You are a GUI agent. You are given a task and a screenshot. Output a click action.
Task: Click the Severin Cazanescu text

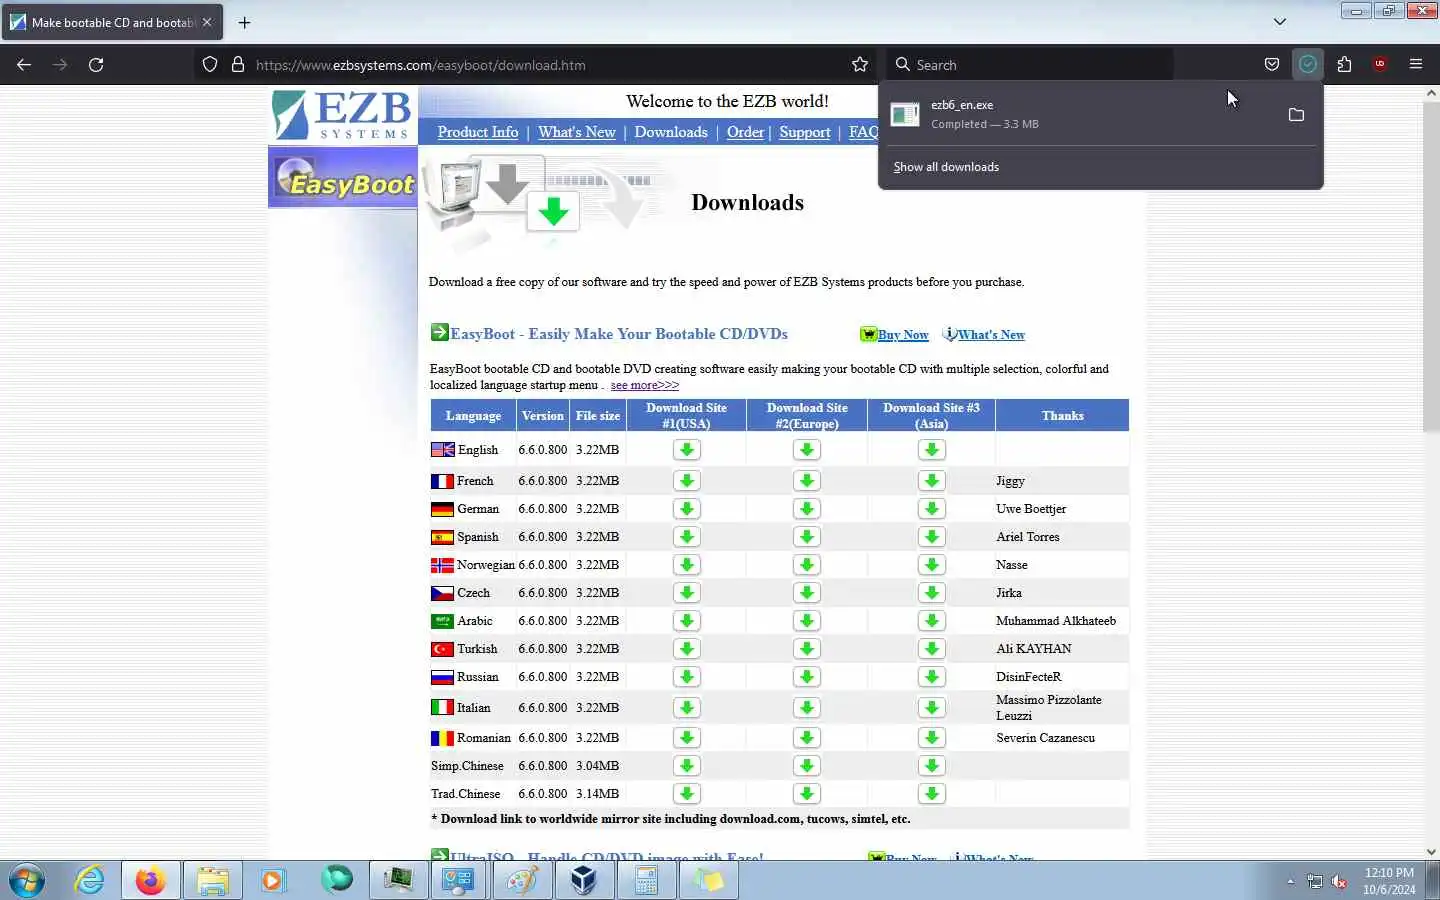coord(1045,738)
